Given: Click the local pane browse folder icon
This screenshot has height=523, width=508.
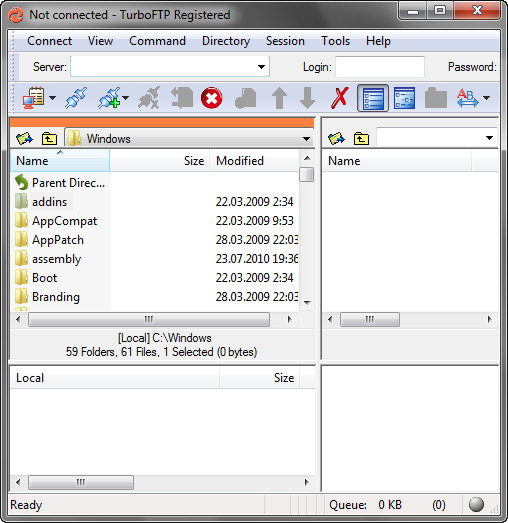Looking at the screenshot, I should [x=24, y=138].
